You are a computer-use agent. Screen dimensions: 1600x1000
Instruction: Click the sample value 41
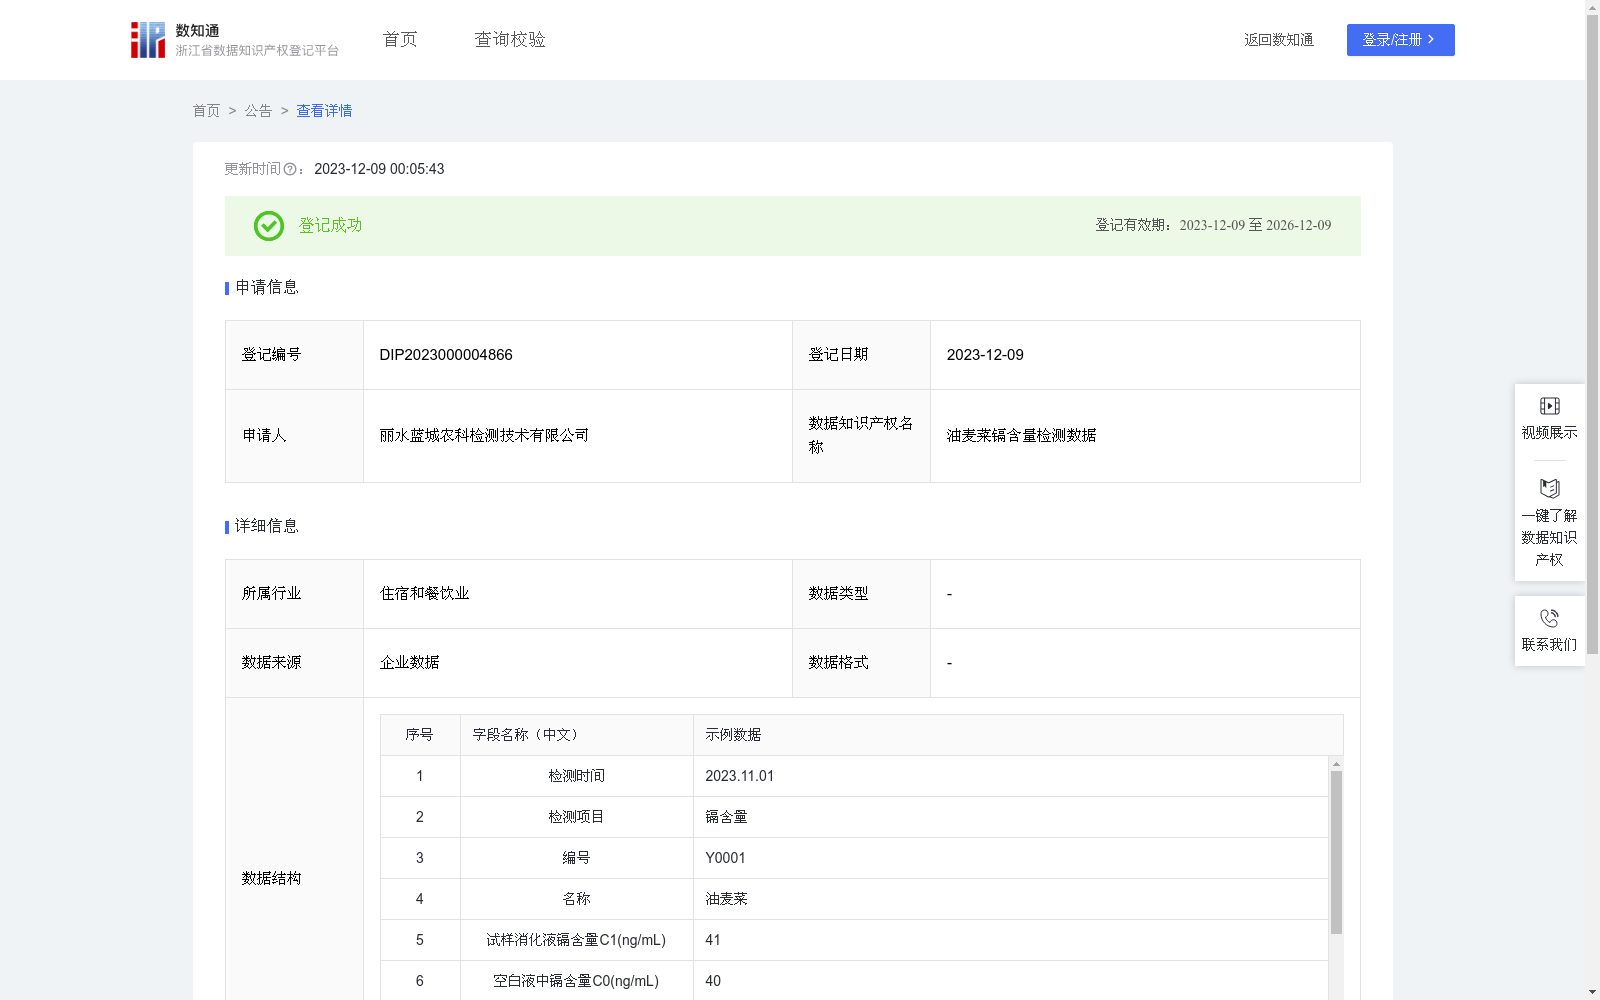point(713,940)
